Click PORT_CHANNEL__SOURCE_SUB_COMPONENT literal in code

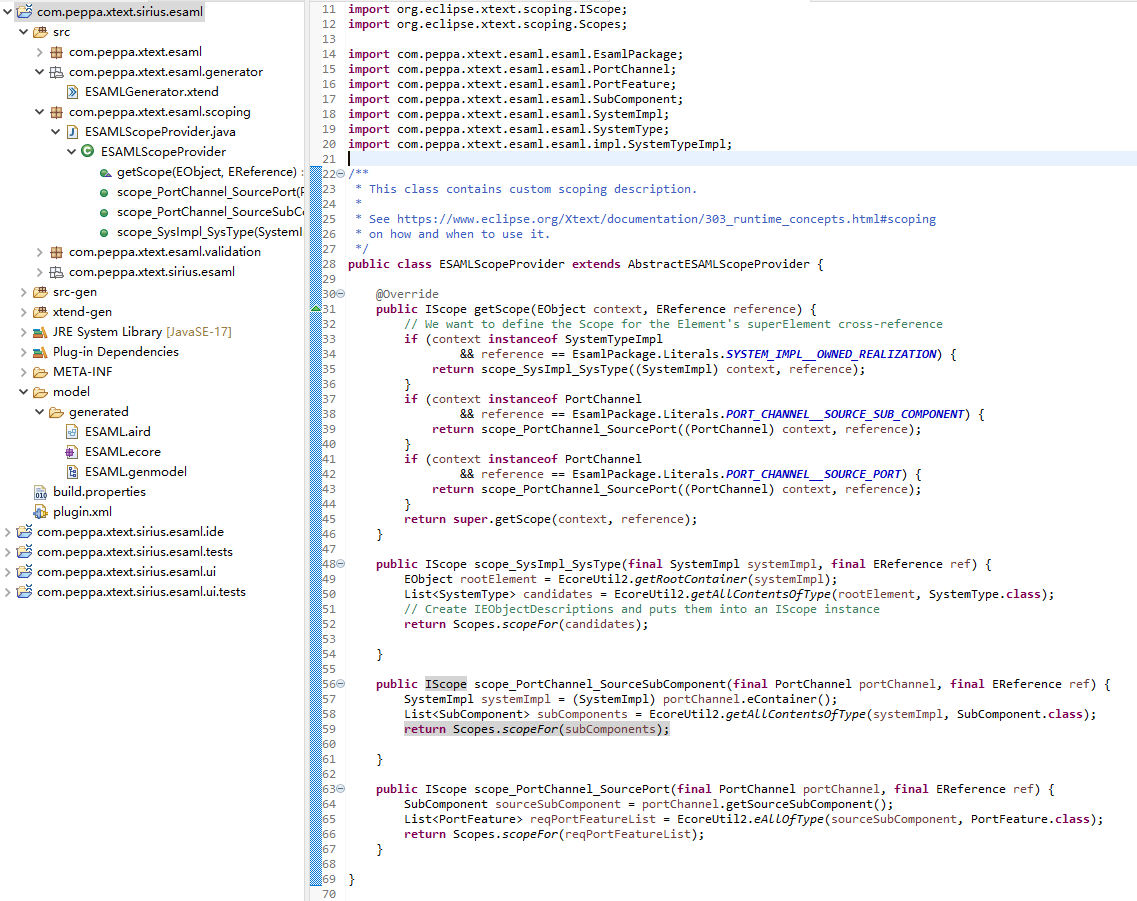(x=845, y=414)
